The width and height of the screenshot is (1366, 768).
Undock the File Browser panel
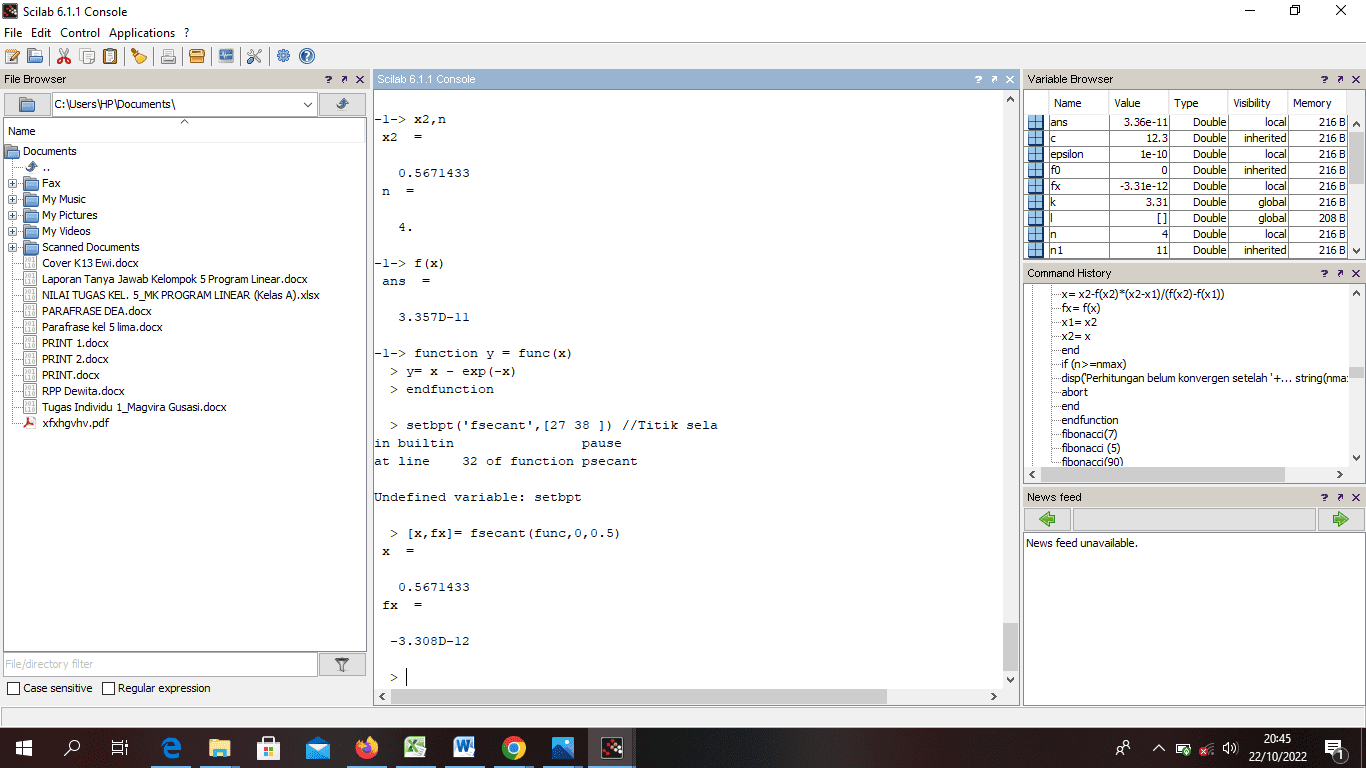pos(344,79)
